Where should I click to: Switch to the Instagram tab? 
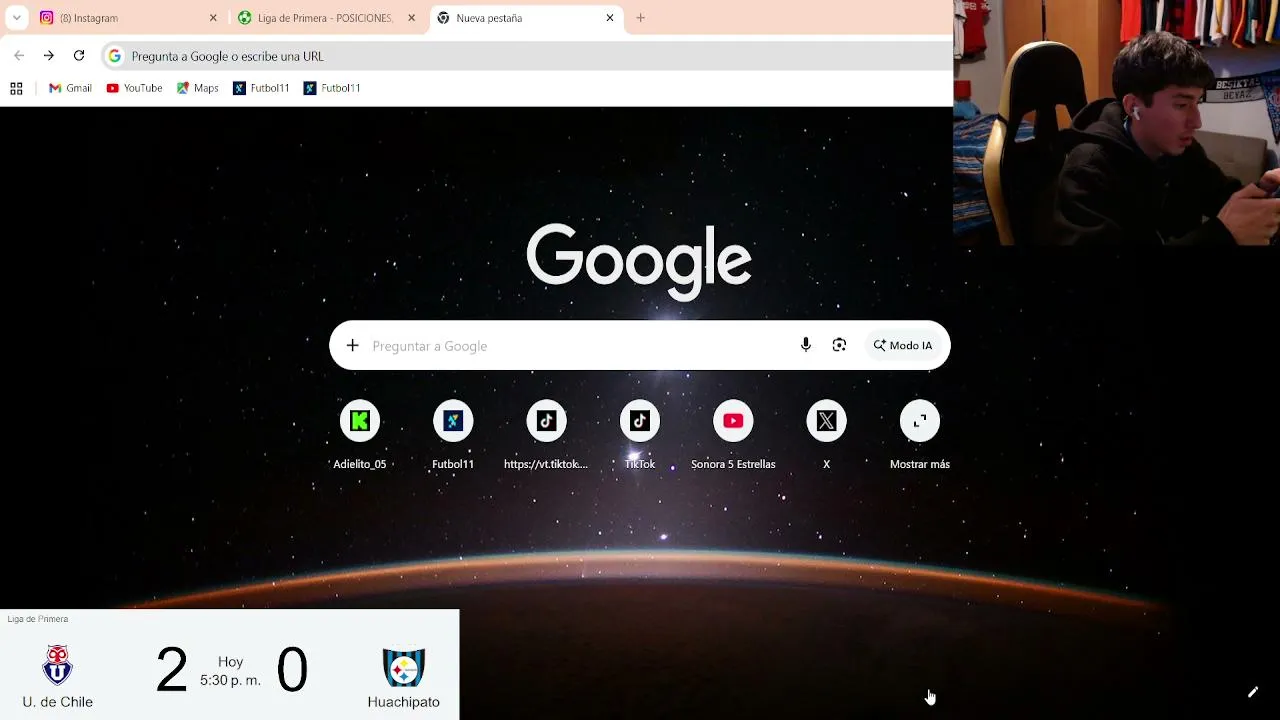(x=127, y=18)
